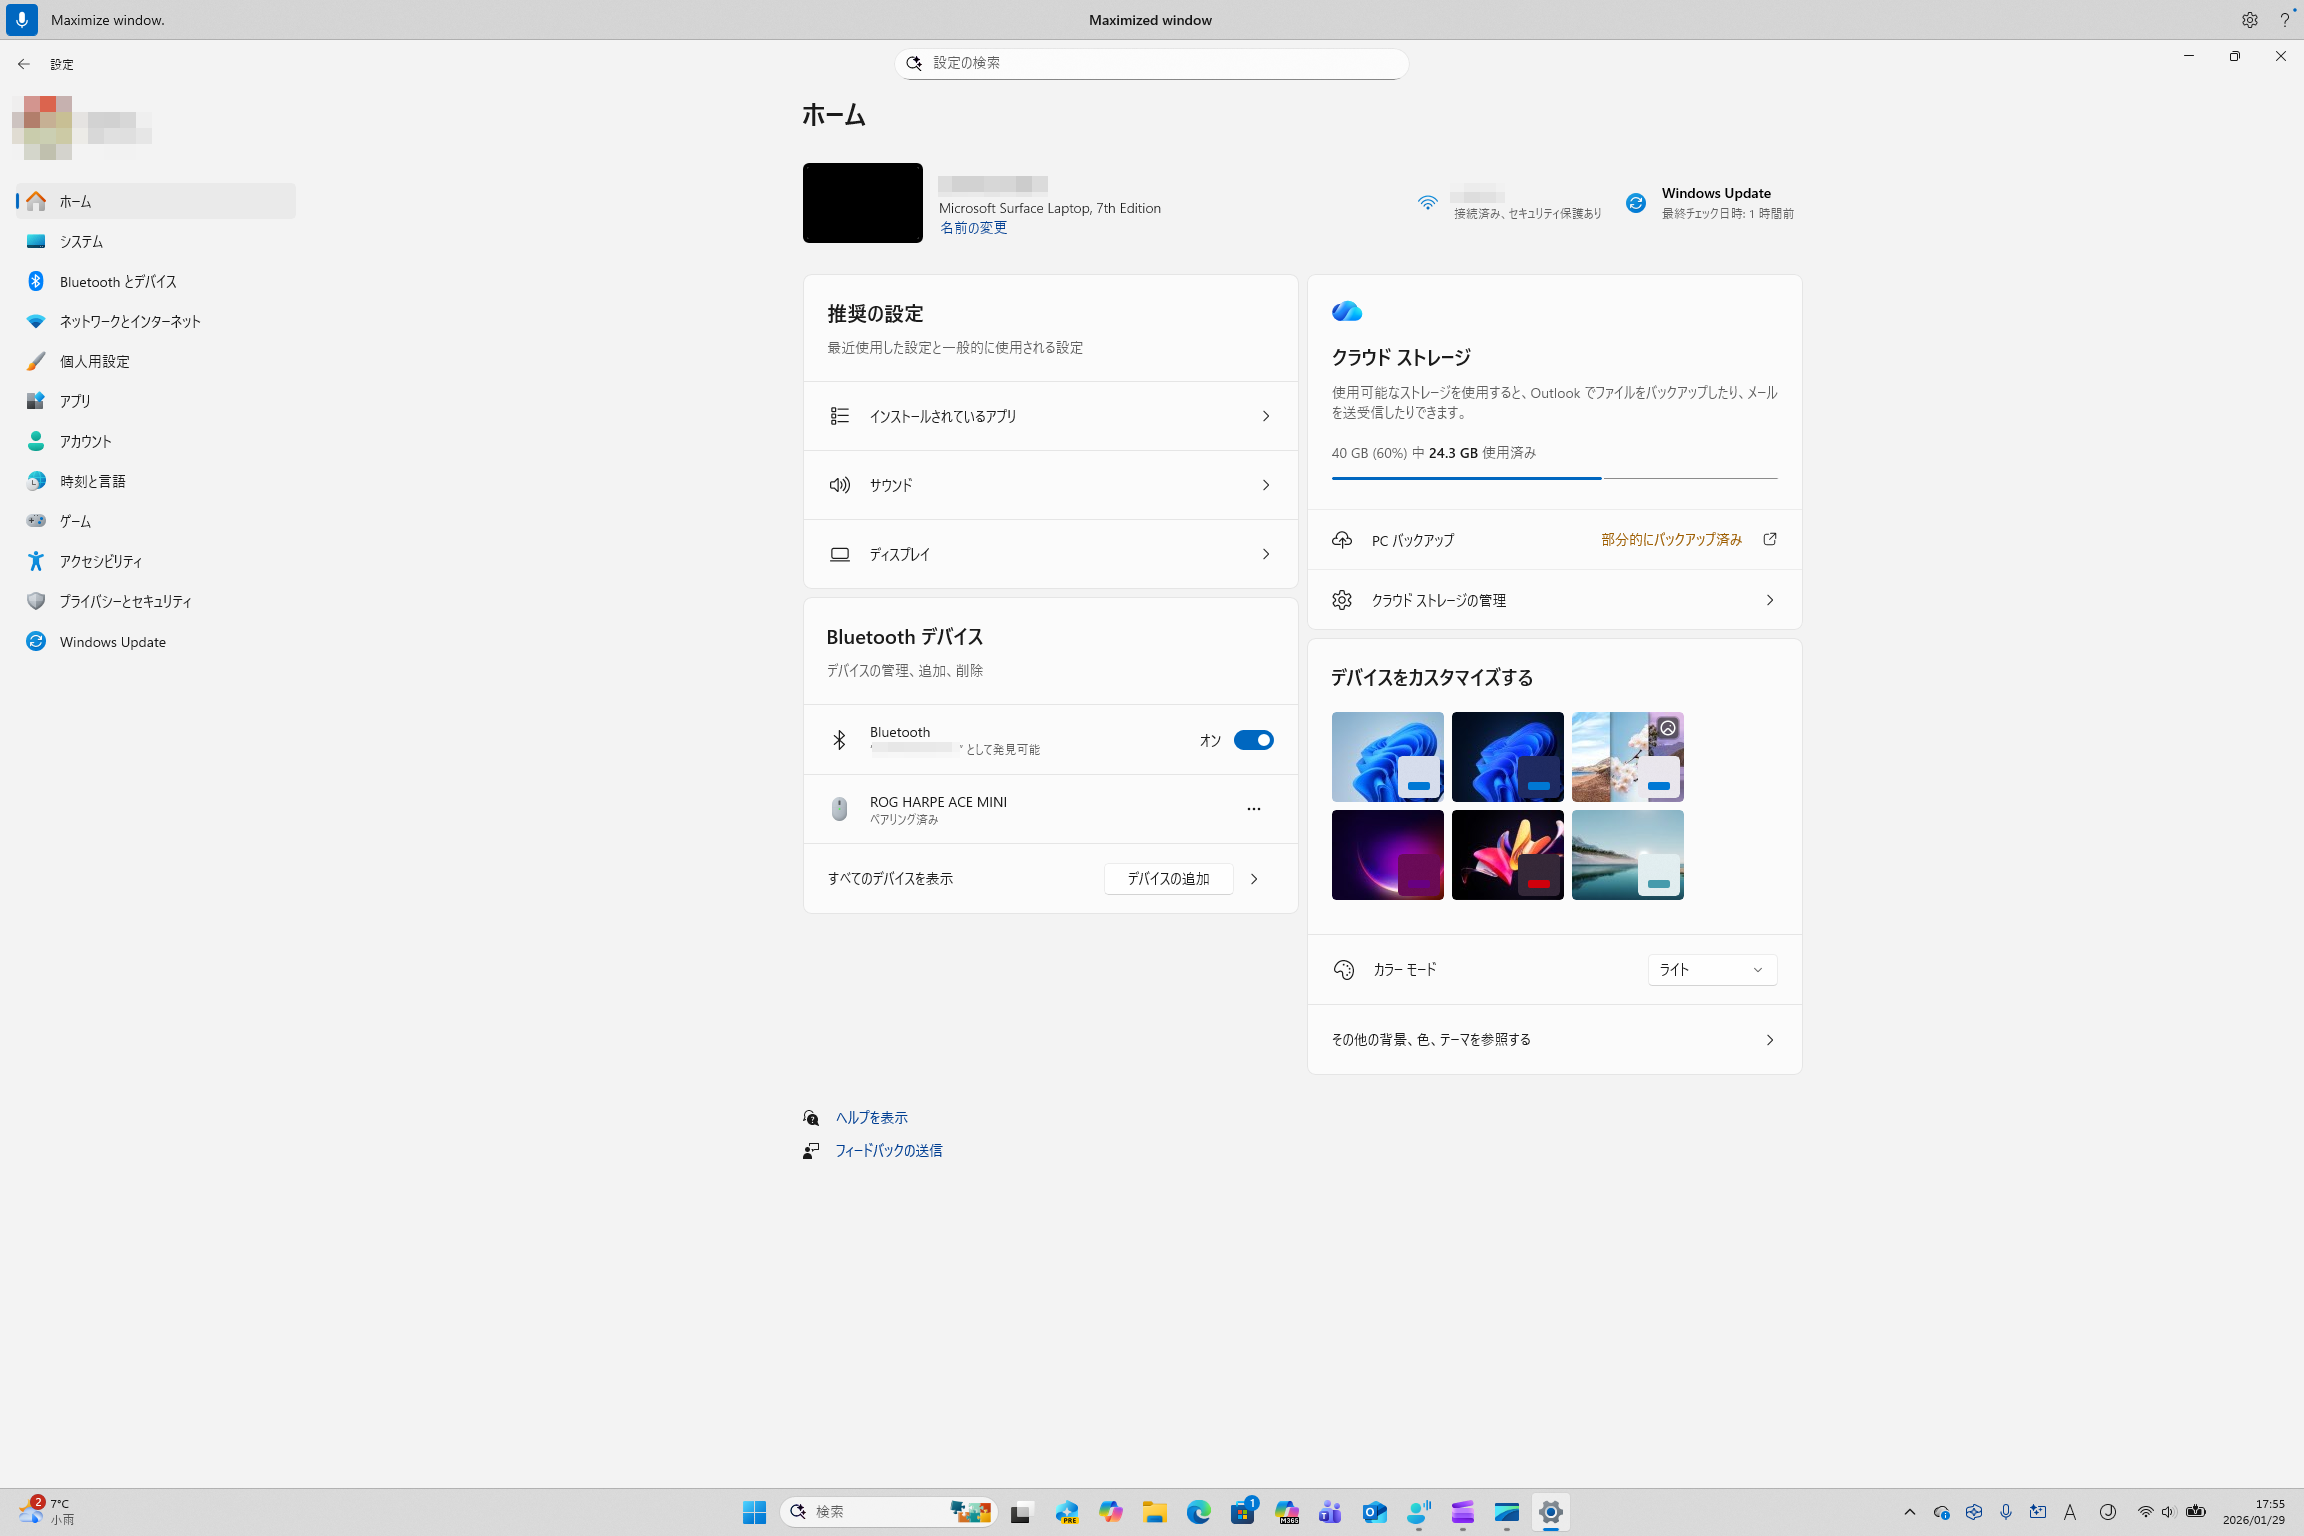The height and width of the screenshot is (1536, 2304).
Task: Open プライバシーとセキュリティ in the sidebar
Action: click(125, 601)
